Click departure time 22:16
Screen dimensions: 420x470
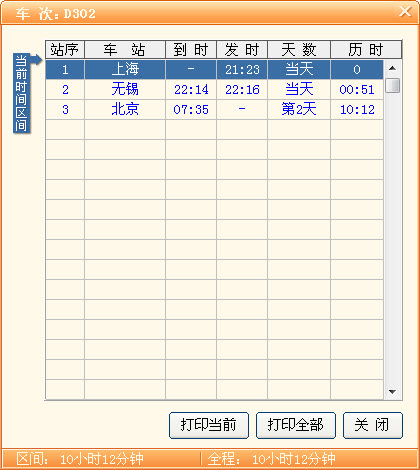[242, 90]
